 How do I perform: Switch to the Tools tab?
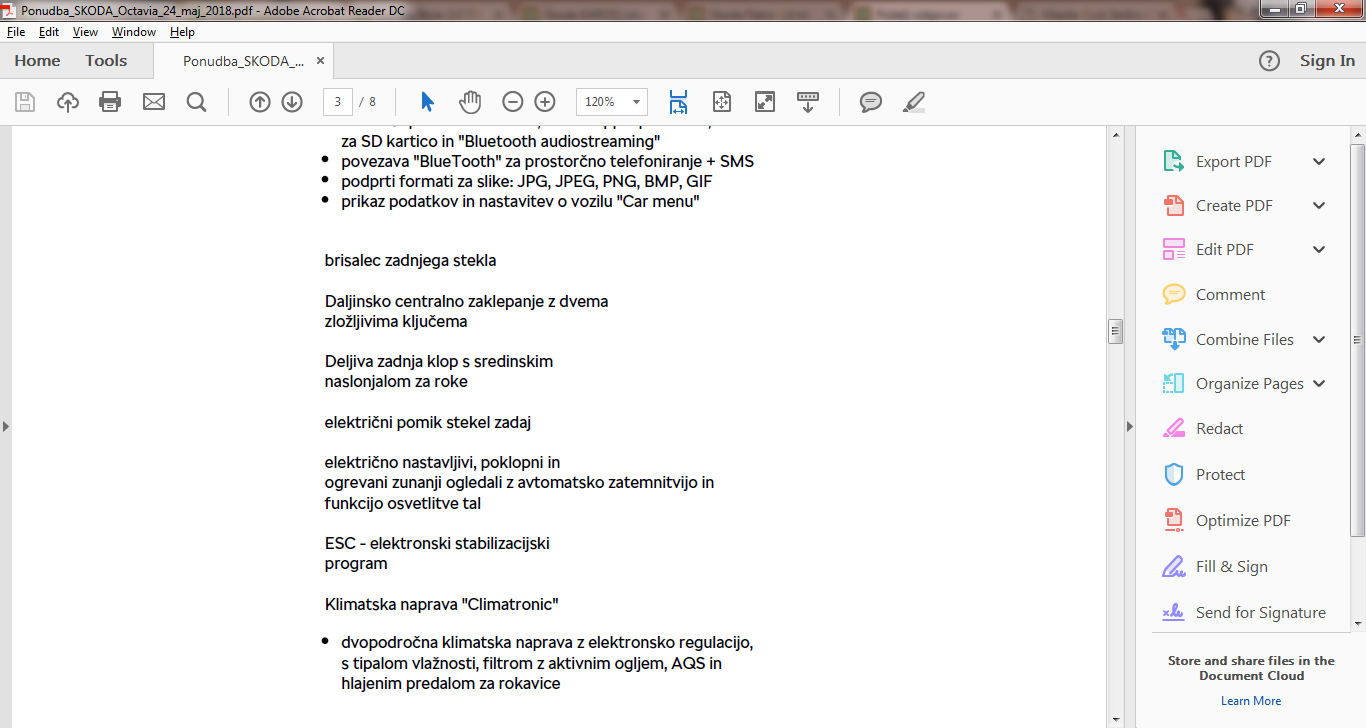(106, 61)
